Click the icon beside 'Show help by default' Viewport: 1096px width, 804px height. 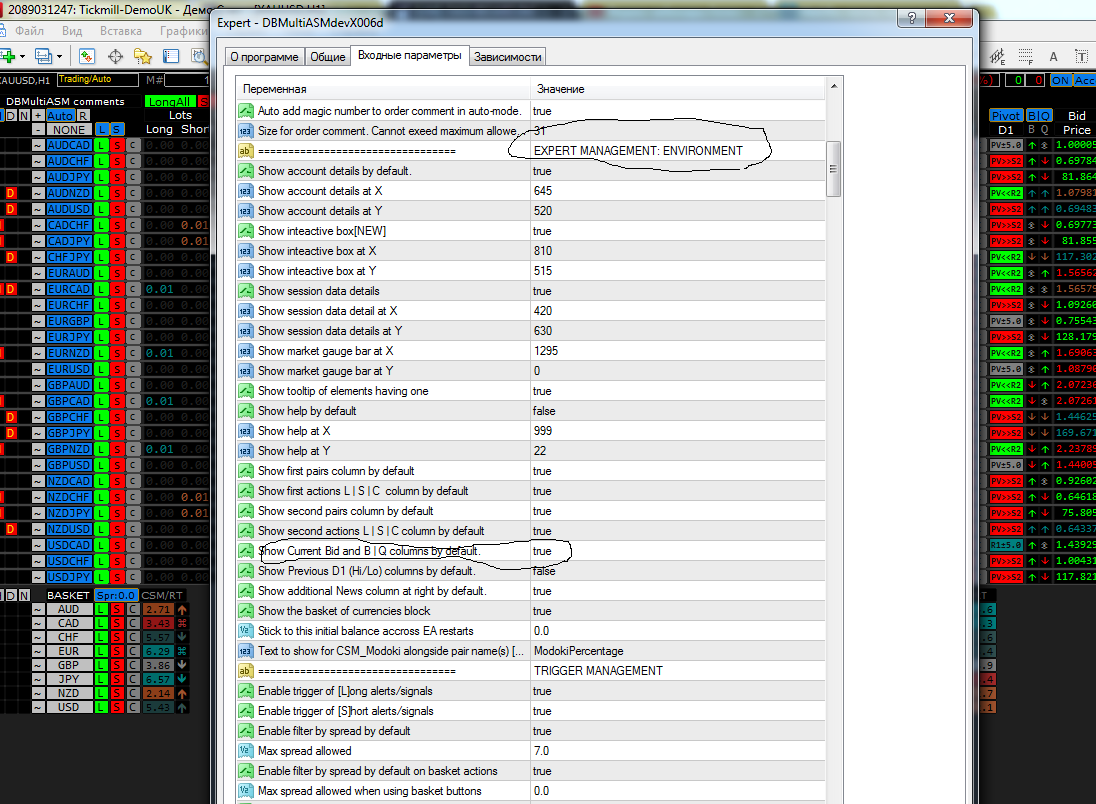click(245, 411)
